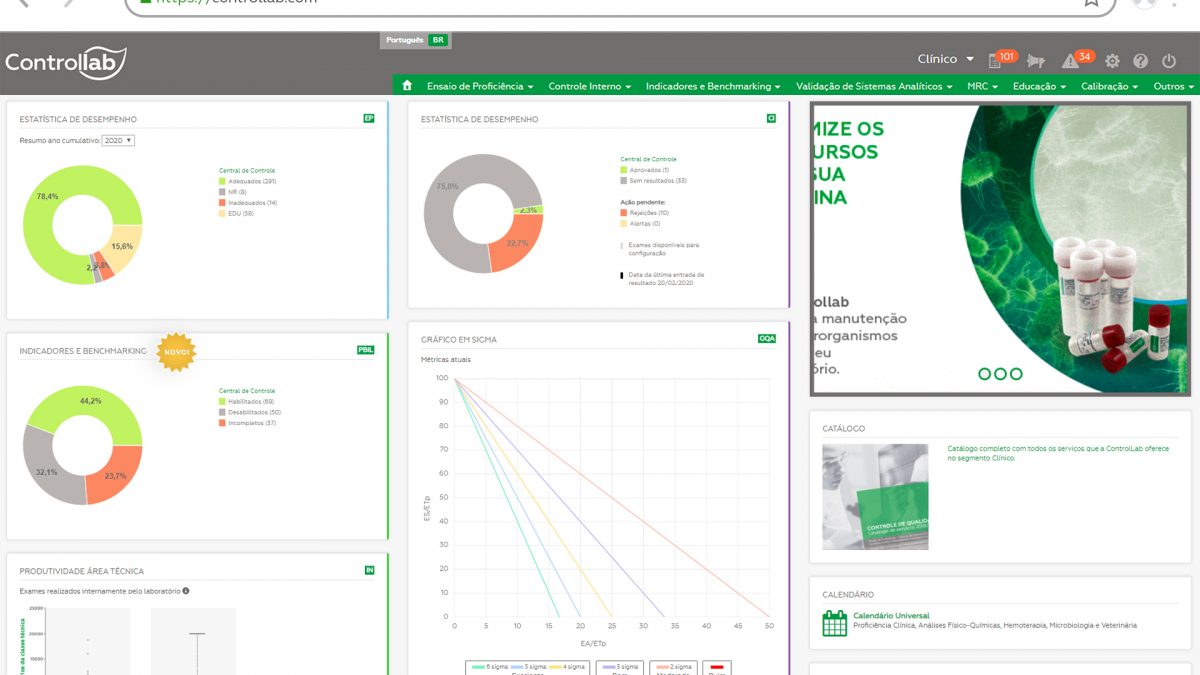This screenshot has width=1200, height=675.
Task: Go to the home icon in green navbar
Action: pyautogui.click(x=407, y=86)
